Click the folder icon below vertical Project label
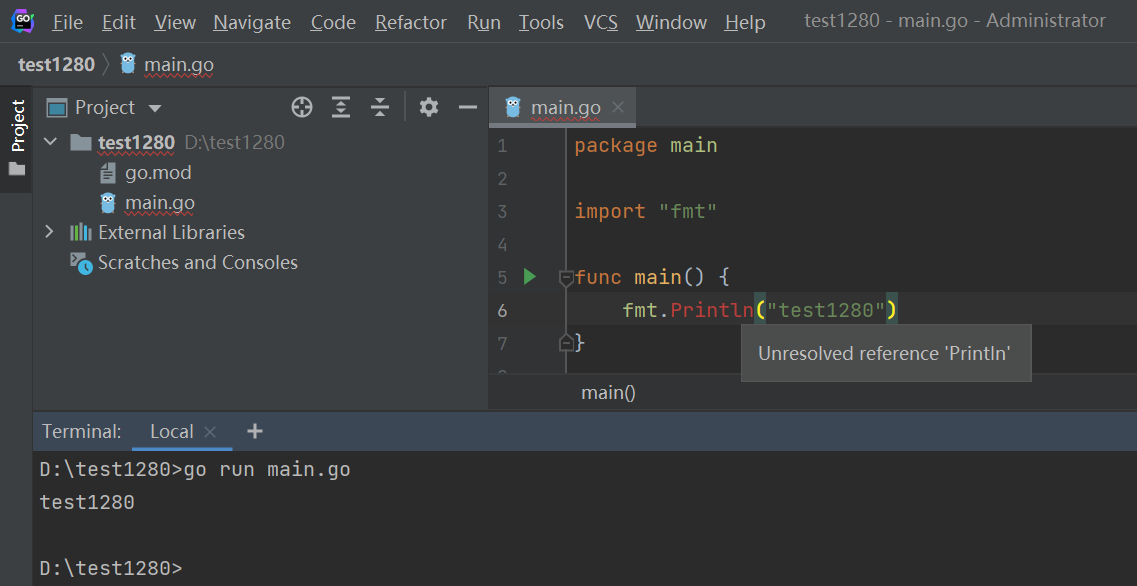The width and height of the screenshot is (1137, 586). tap(17, 169)
